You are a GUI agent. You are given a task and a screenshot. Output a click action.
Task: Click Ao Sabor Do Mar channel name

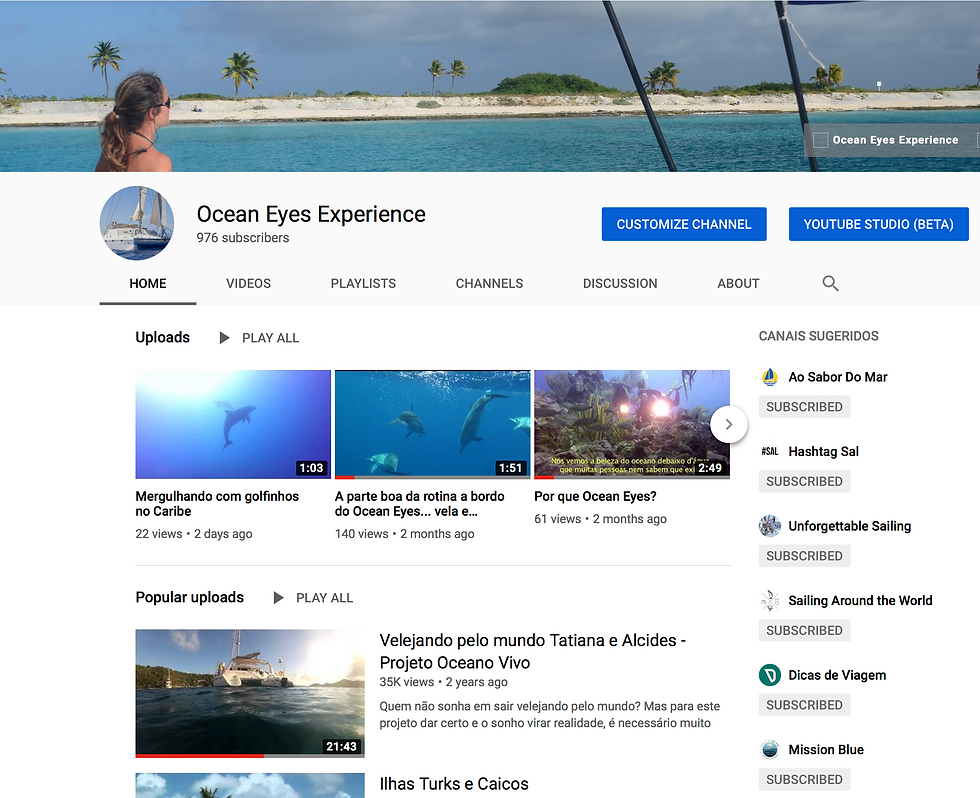[838, 377]
